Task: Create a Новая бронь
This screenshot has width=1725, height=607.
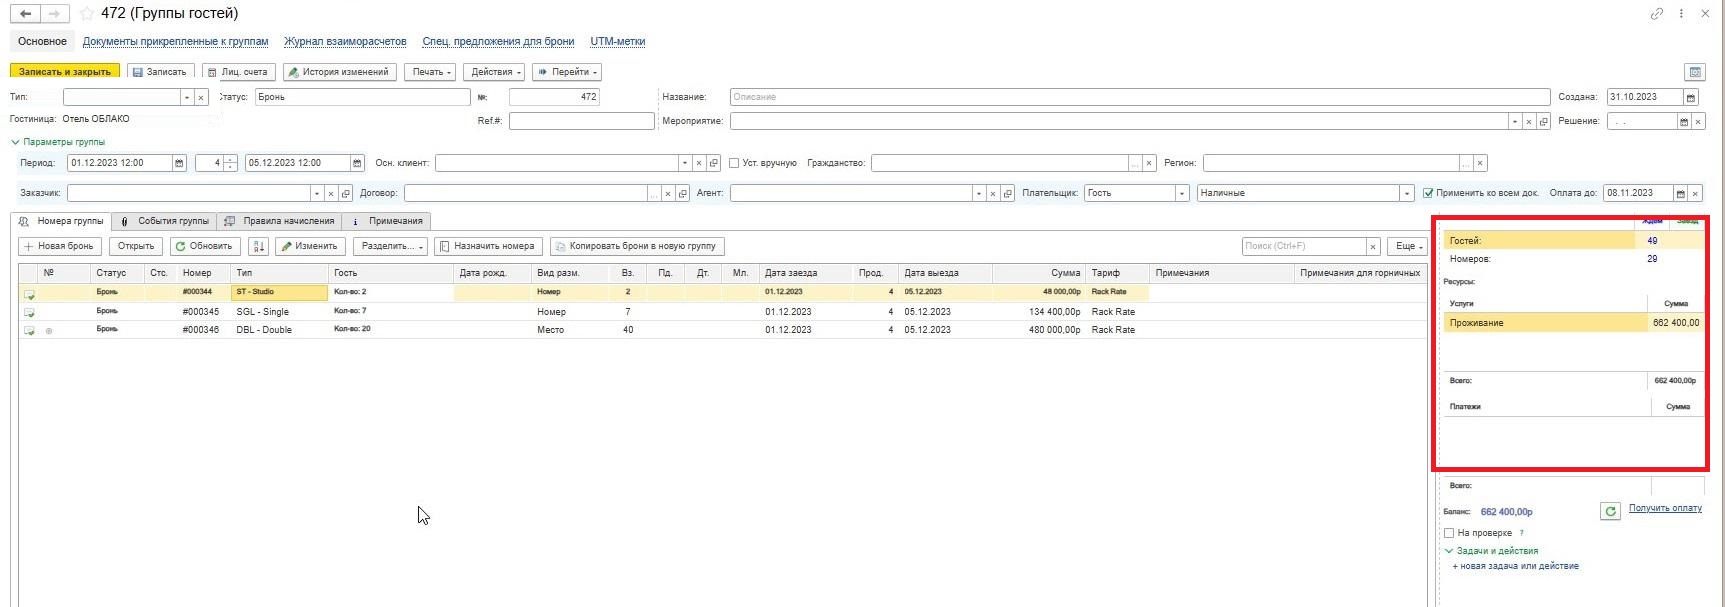Action: tap(59, 246)
